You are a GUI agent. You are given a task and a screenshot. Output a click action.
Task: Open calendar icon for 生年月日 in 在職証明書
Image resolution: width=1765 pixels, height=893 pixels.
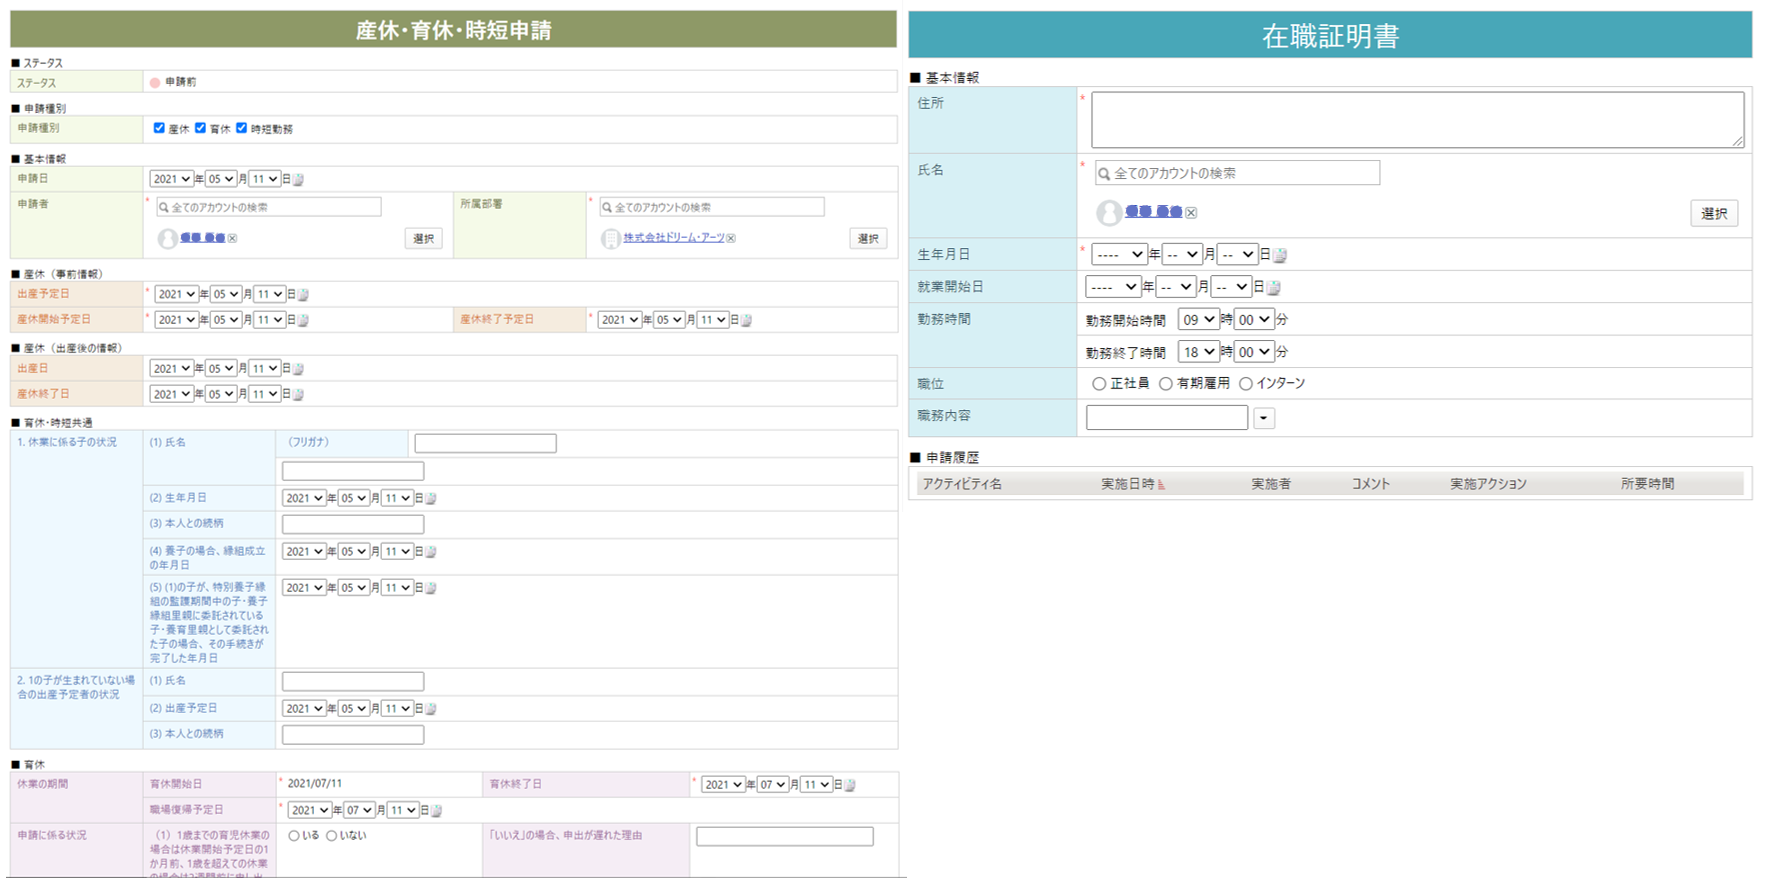click(x=1280, y=256)
